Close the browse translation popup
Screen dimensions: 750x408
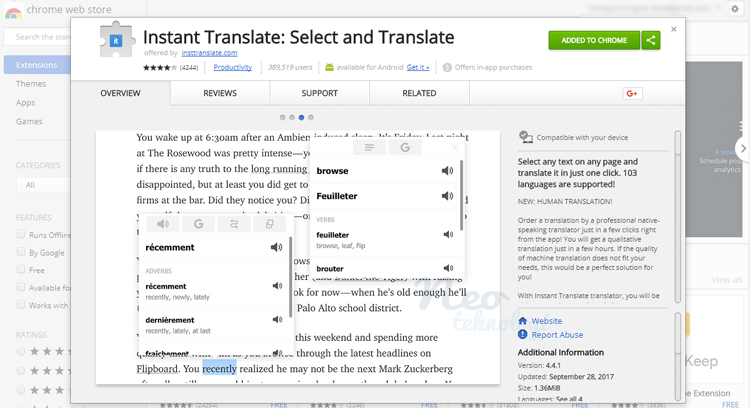(455, 147)
